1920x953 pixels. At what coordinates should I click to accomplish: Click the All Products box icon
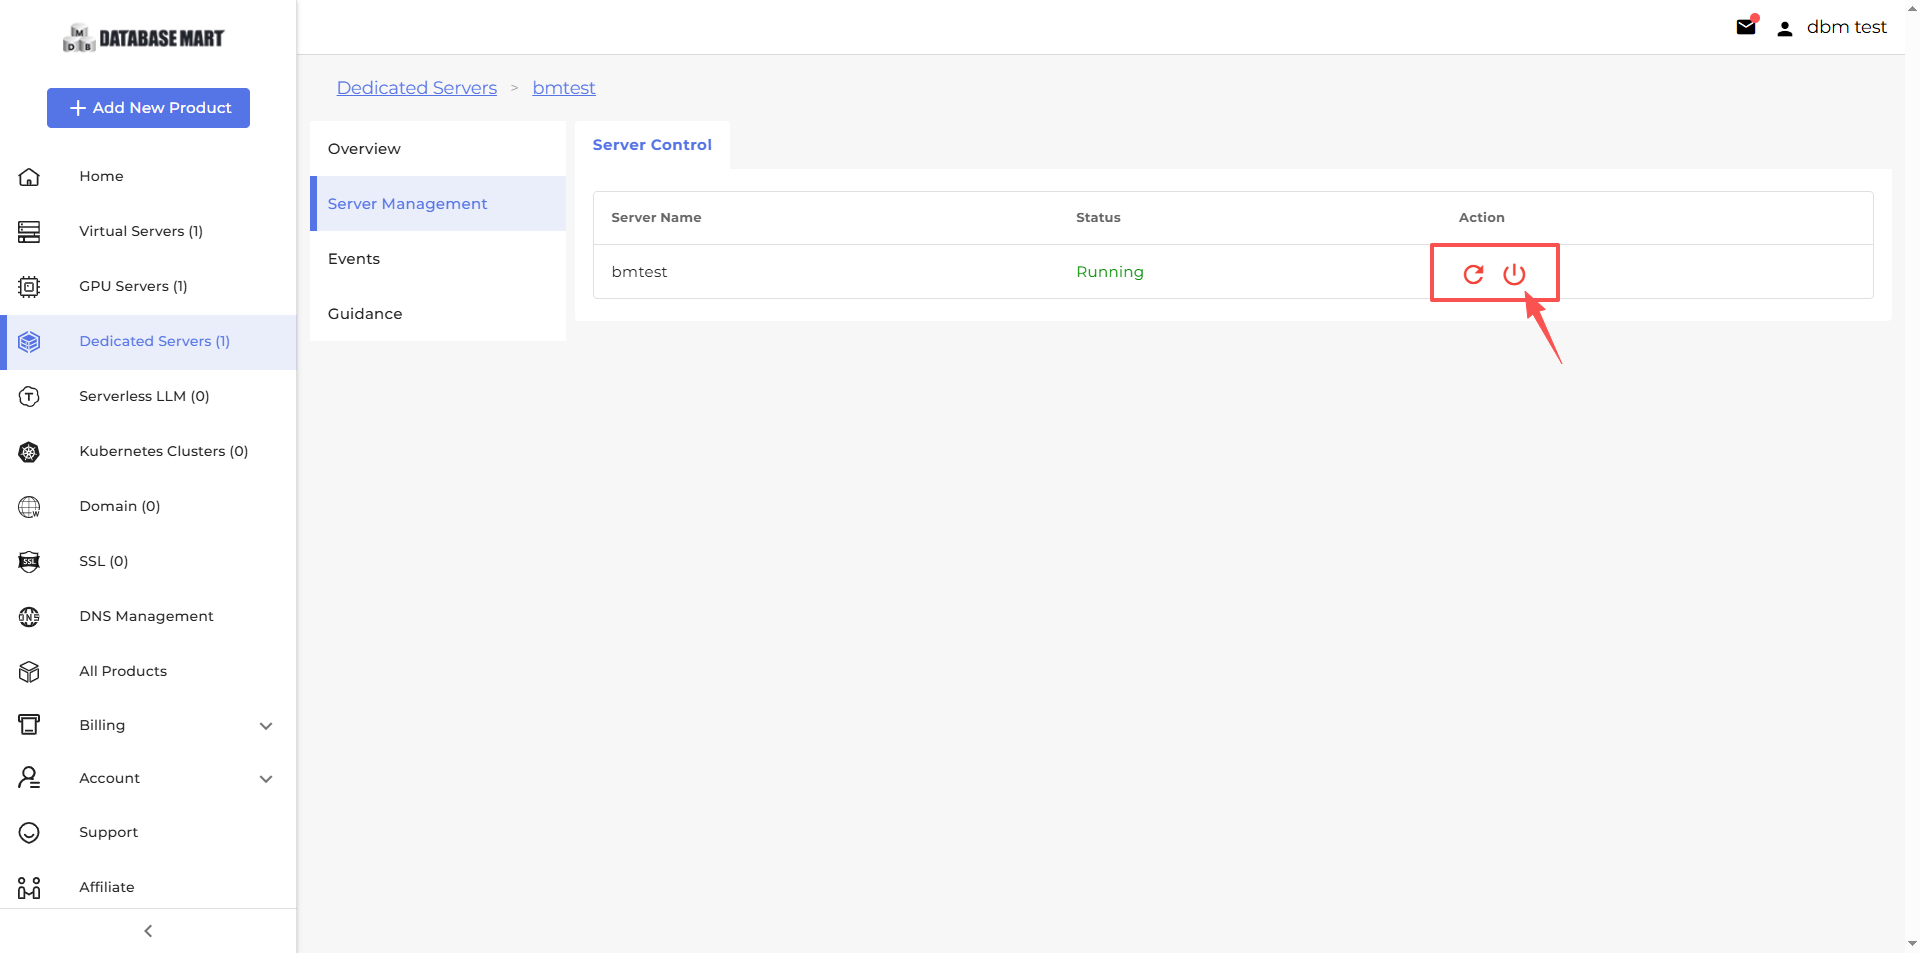(29, 672)
